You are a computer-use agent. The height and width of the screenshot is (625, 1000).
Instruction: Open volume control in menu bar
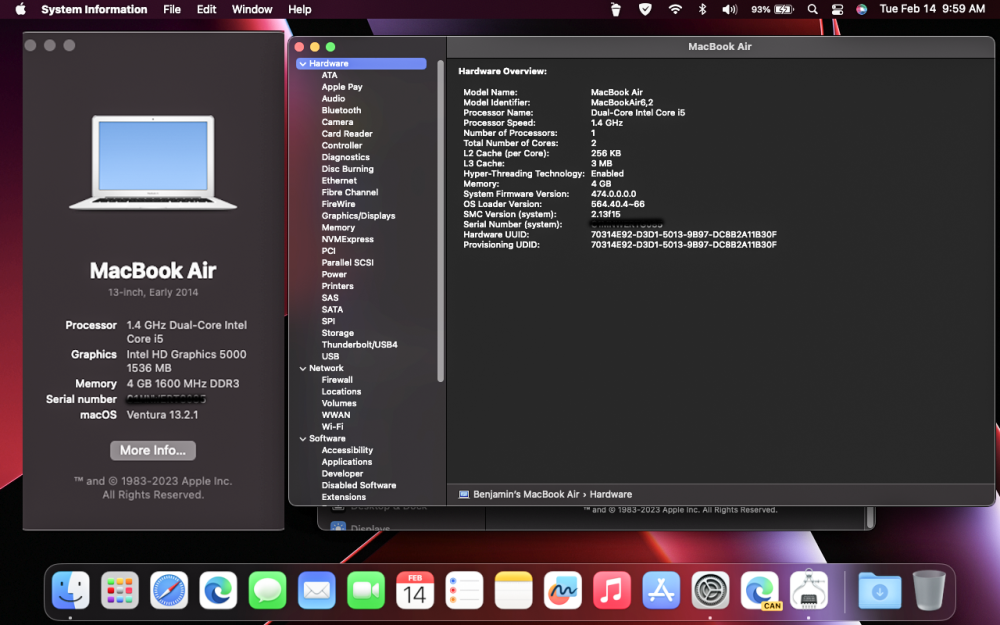click(x=729, y=9)
